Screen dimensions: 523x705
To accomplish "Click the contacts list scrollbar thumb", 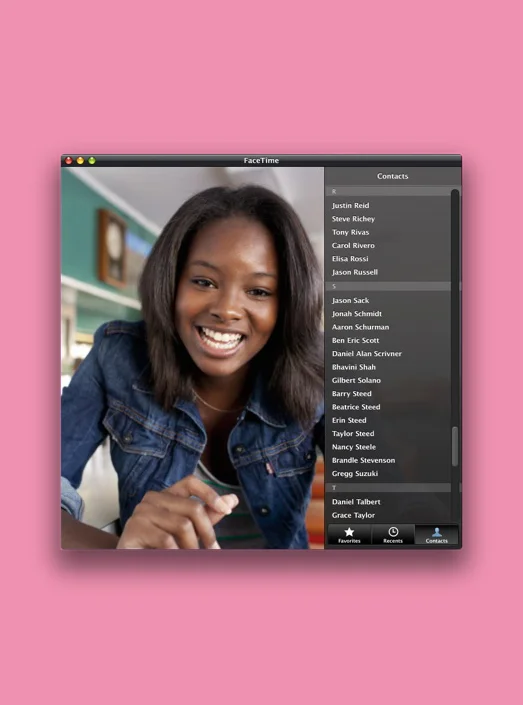I will point(455,446).
